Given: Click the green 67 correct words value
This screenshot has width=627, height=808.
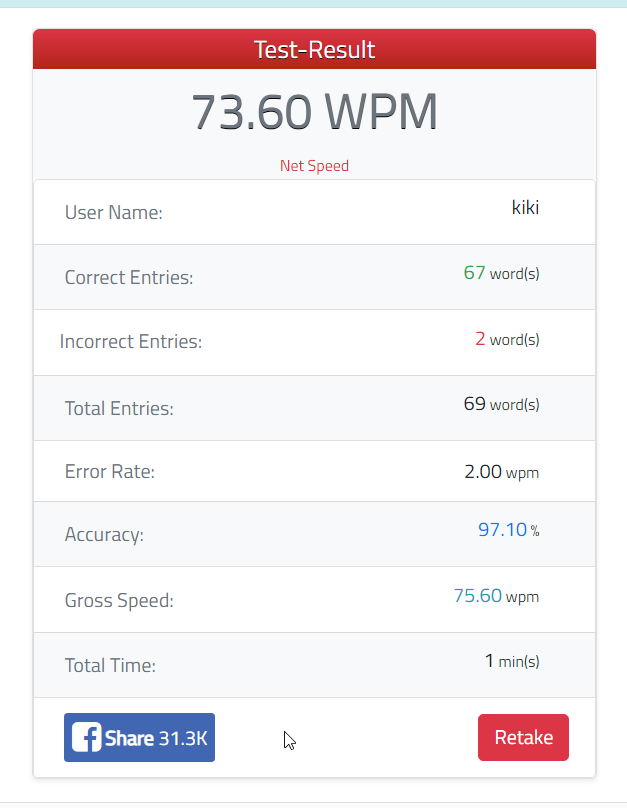Looking at the screenshot, I should (x=474, y=273).
